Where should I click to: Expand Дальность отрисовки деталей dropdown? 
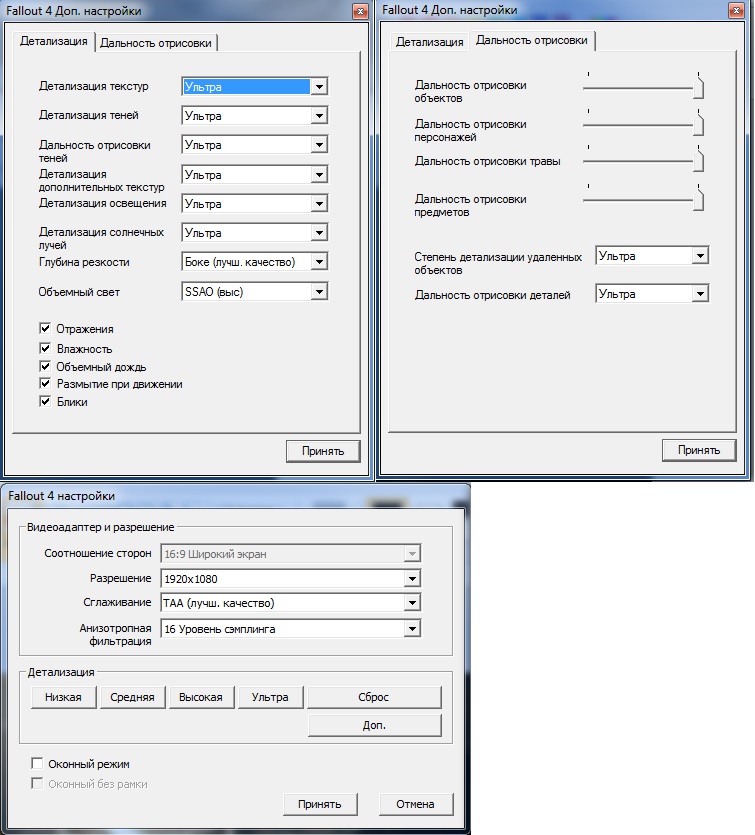click(x=652, y=294)
